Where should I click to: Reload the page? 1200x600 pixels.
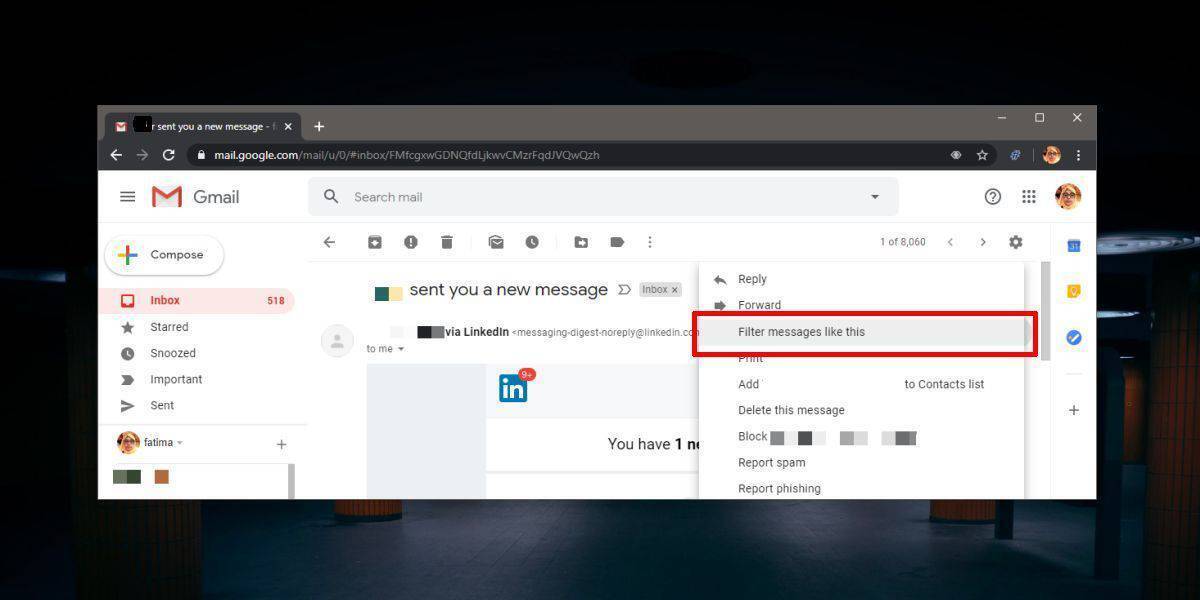click(169, 155)
